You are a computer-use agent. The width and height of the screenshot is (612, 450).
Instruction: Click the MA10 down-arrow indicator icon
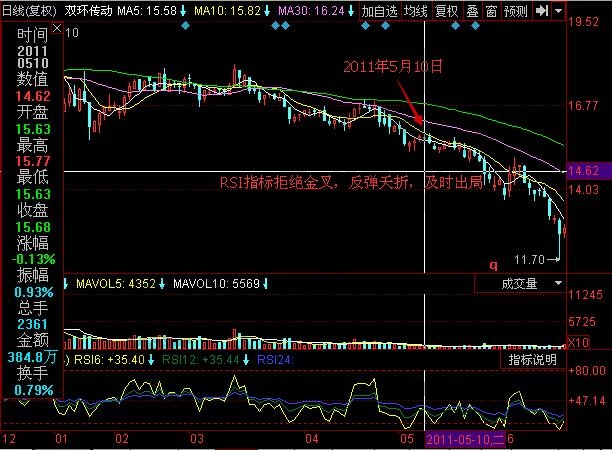coord(267,11)
